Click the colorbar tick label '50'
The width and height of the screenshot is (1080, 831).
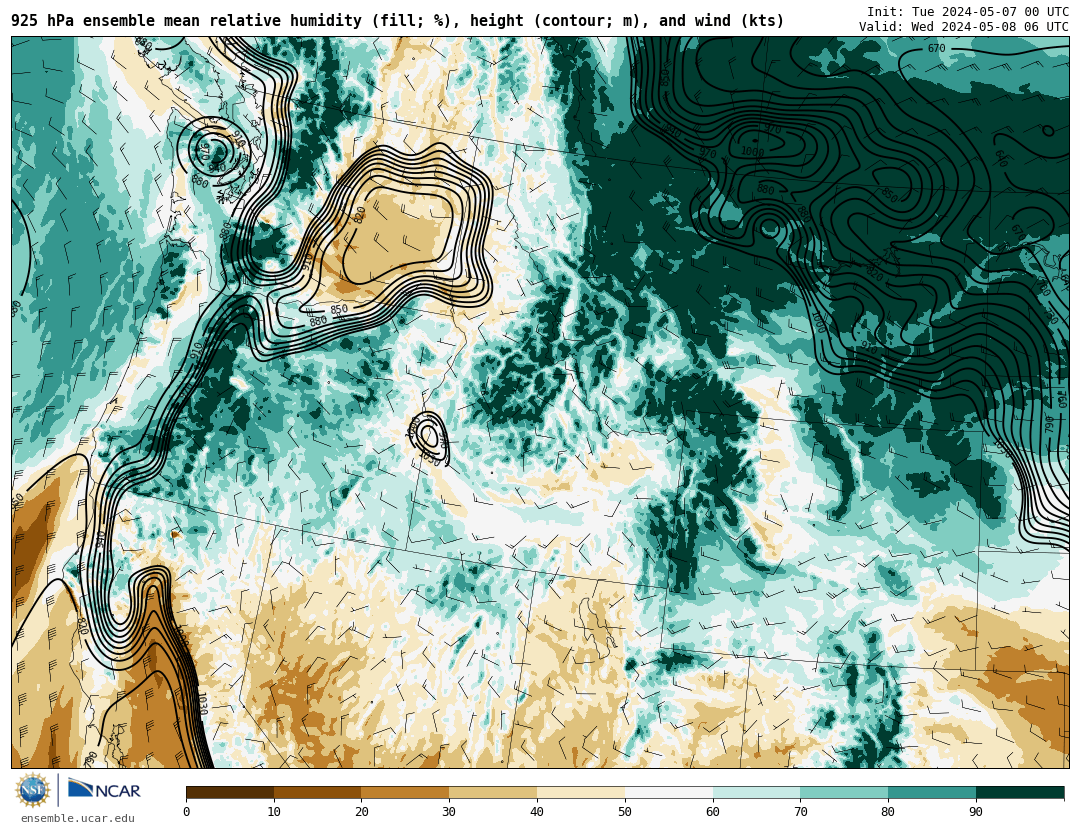pyautogui.click(x=625, y=812)
